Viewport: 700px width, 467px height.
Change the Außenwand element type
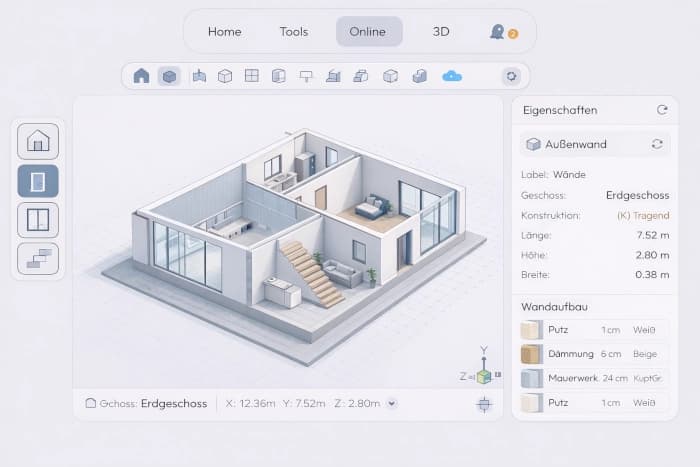pos(657,144)
